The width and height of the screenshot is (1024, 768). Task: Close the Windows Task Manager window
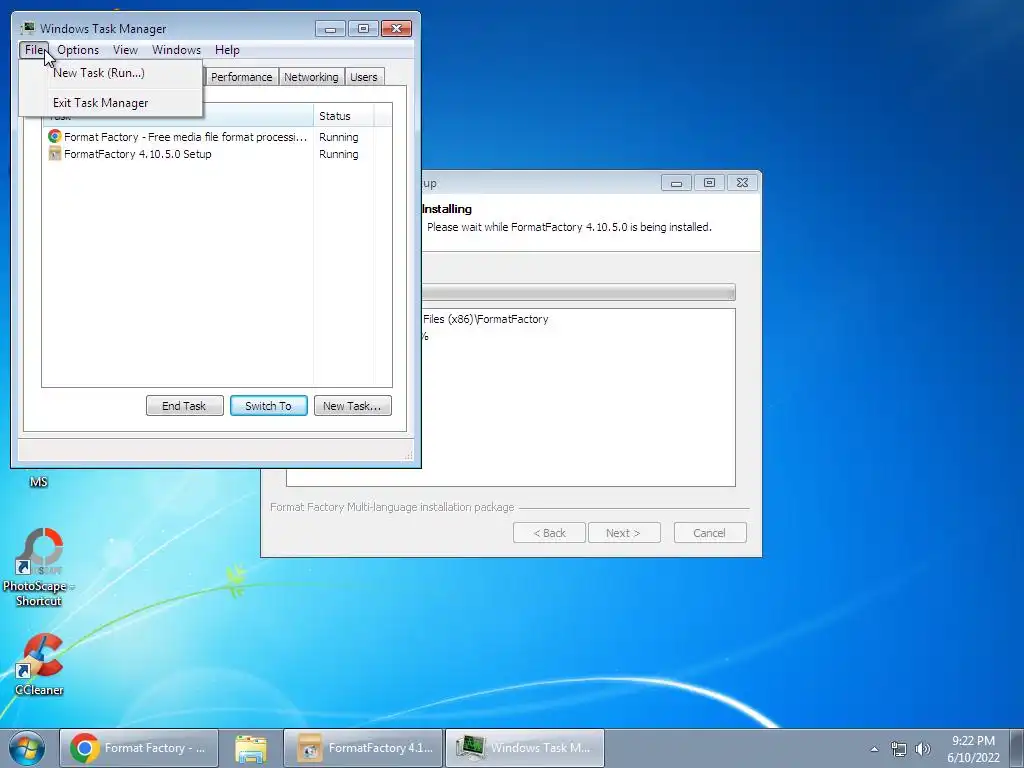pos(396,29)
